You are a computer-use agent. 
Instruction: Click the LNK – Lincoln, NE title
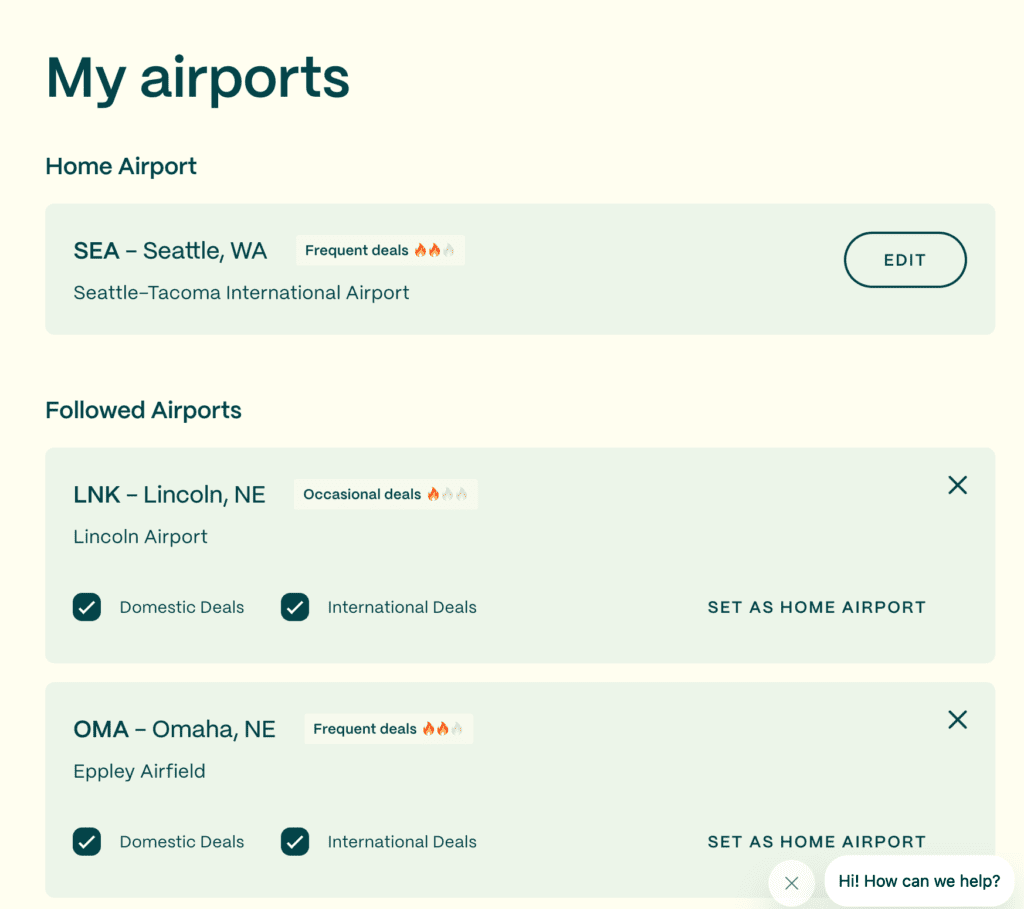coord(169,495)
